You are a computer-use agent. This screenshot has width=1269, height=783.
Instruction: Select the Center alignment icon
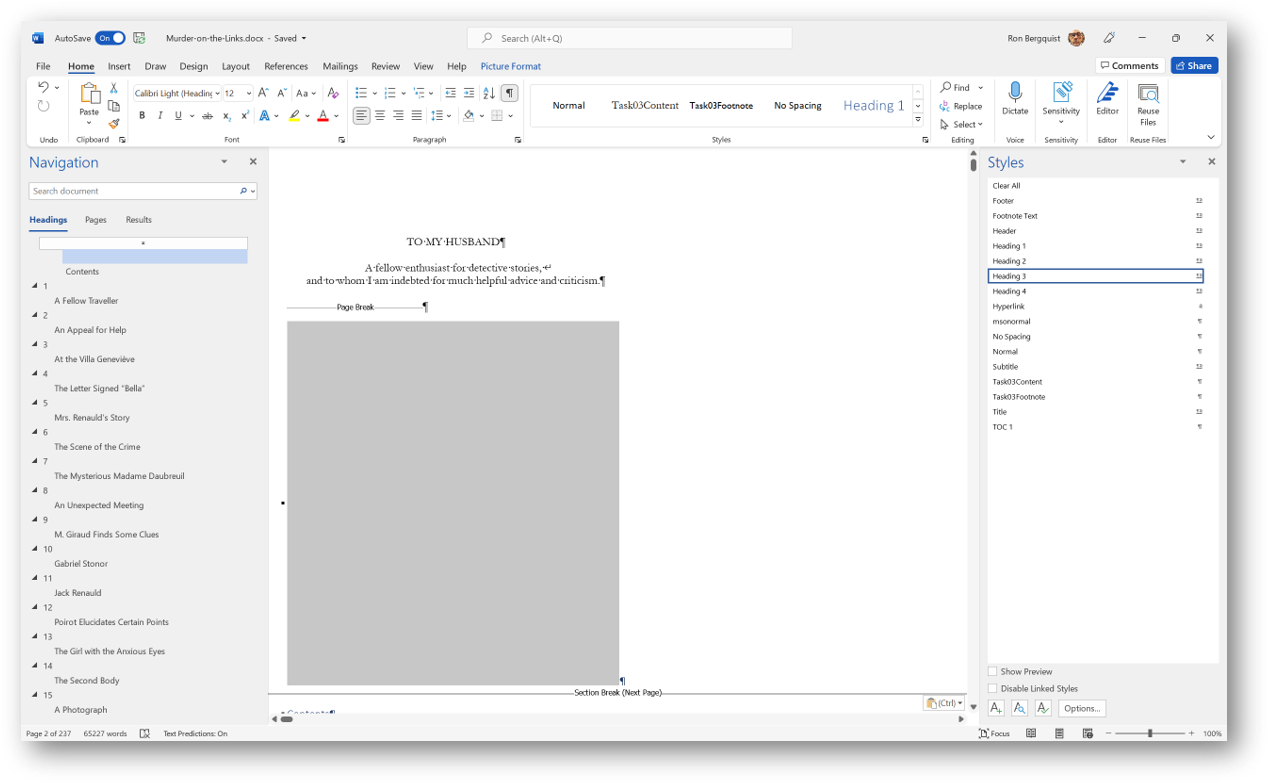pyautogui.click(x=380, y=116)
